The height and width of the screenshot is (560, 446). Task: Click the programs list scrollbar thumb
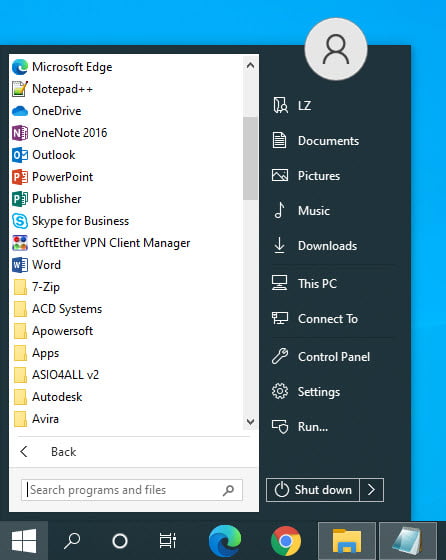coord(250,159)
